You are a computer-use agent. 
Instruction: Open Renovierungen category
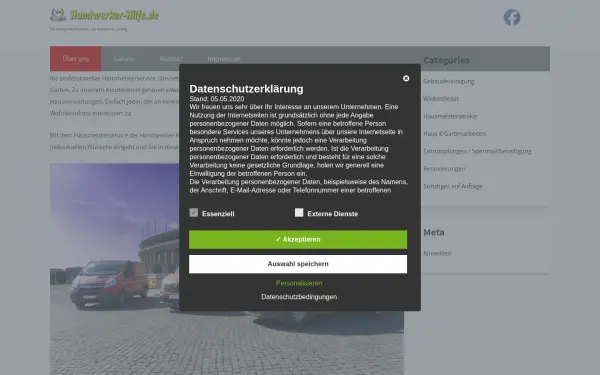[444, 169]
